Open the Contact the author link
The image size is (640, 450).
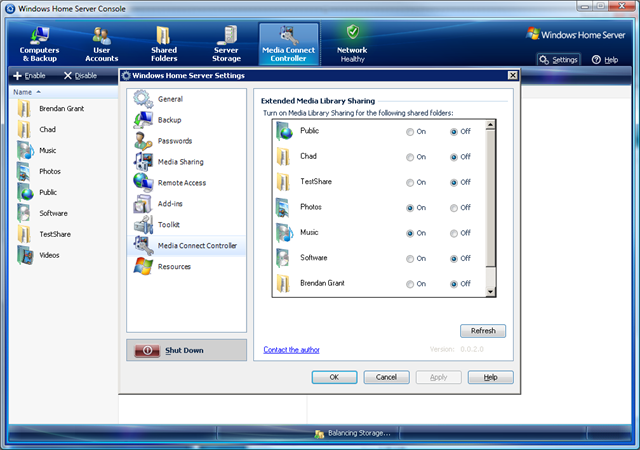pyautogui.click(x=291, y=350)
